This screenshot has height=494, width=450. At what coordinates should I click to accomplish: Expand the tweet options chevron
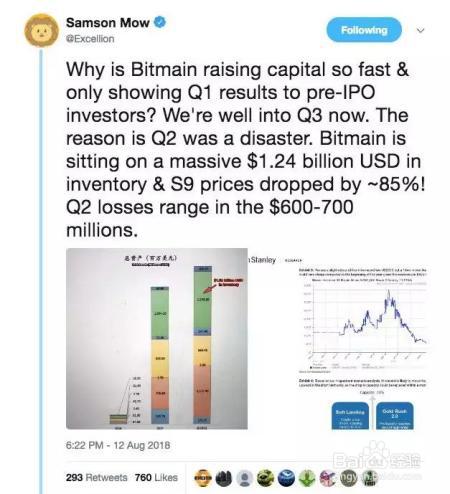(421, 30)
